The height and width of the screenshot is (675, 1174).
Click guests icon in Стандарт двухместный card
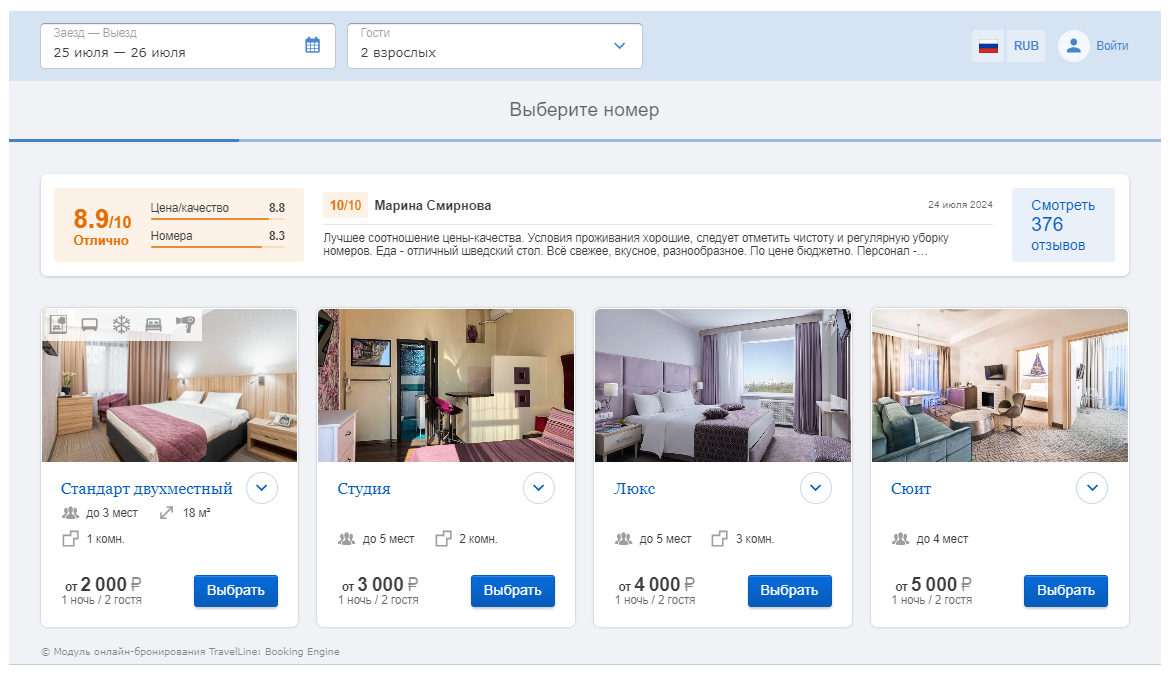tap(70, 513)
